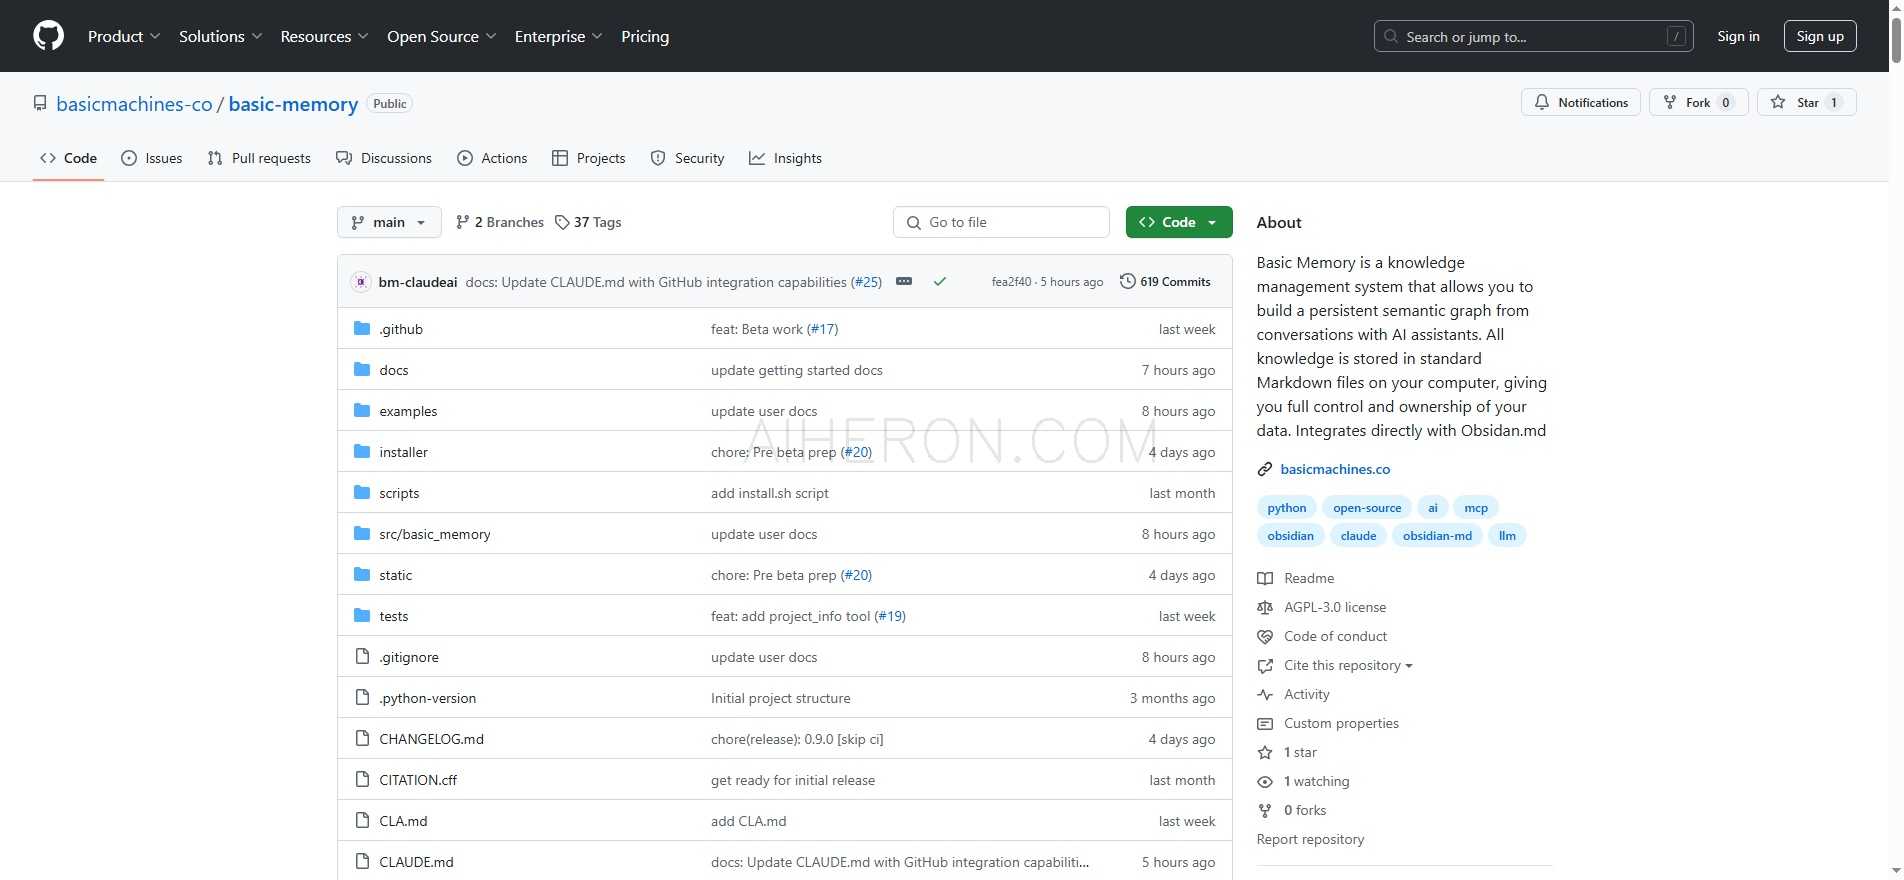This screenshot has height=880, width=1904.
Task: Click the repository icon before basicmachines-co
Action: [x=40, y=103]
